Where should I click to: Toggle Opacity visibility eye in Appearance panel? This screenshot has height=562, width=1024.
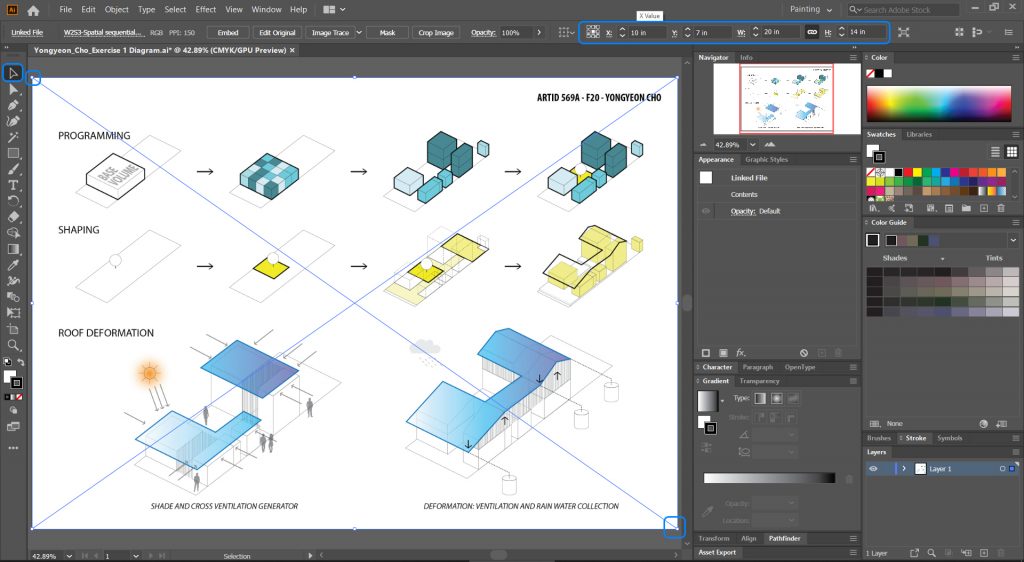point(706,211)
